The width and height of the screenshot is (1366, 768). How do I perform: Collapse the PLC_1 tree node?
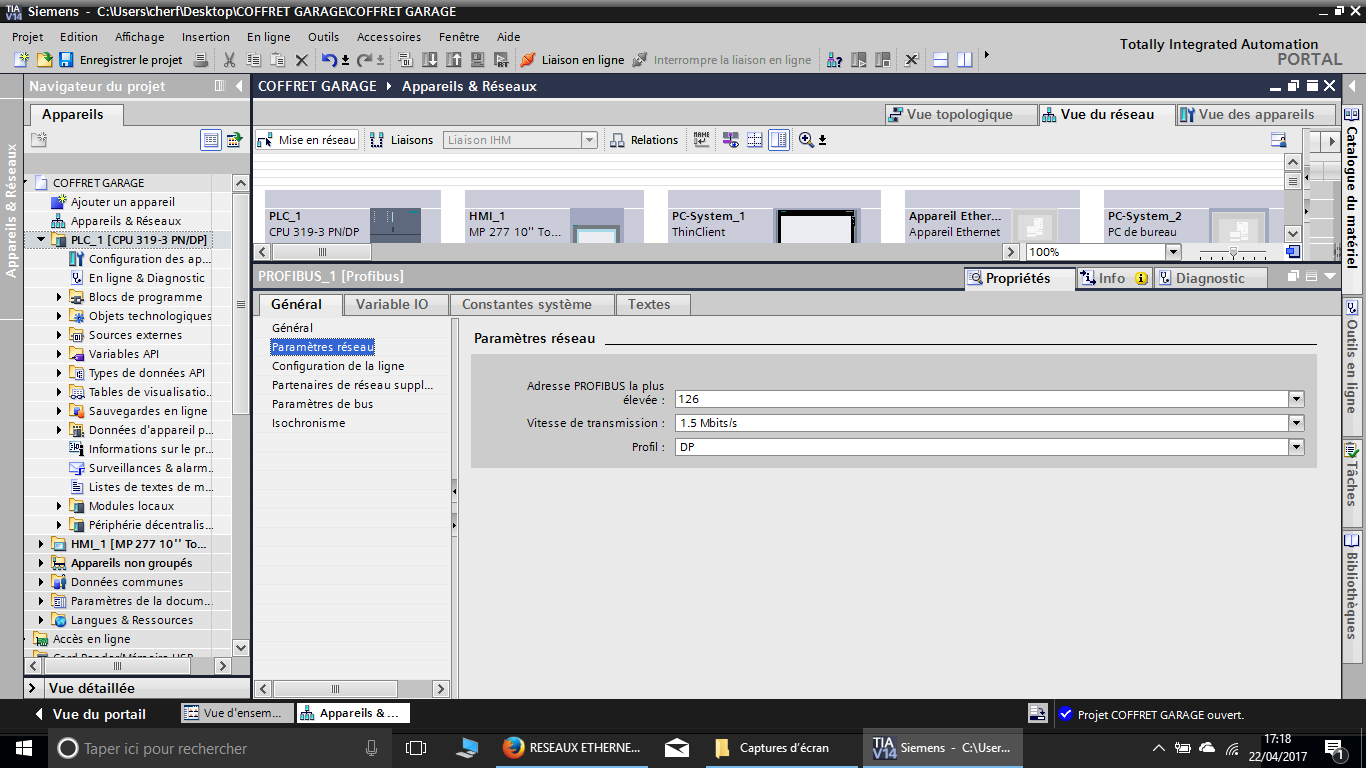point(41,240)
